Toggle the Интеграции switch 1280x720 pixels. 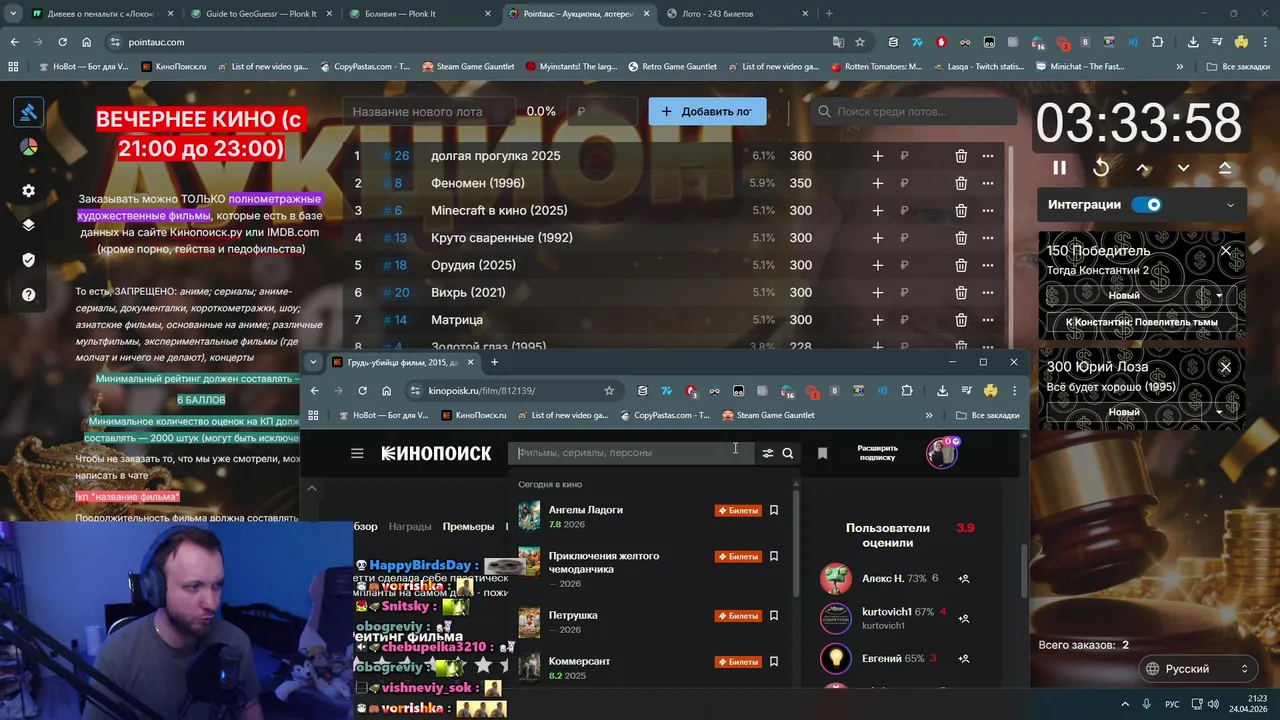(1147, 205)
